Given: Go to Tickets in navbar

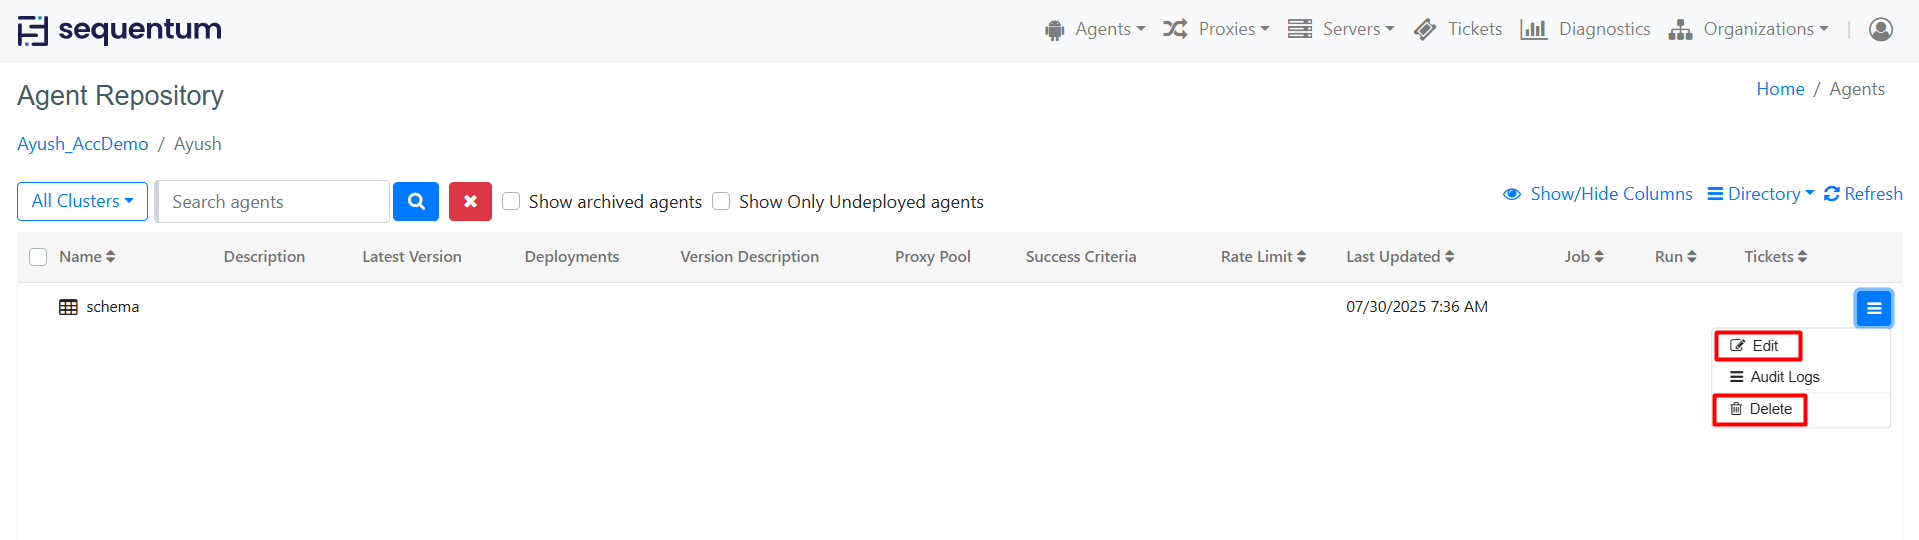Looking at the screenshot, I should pyautogui.click(x=1458, y=29).
